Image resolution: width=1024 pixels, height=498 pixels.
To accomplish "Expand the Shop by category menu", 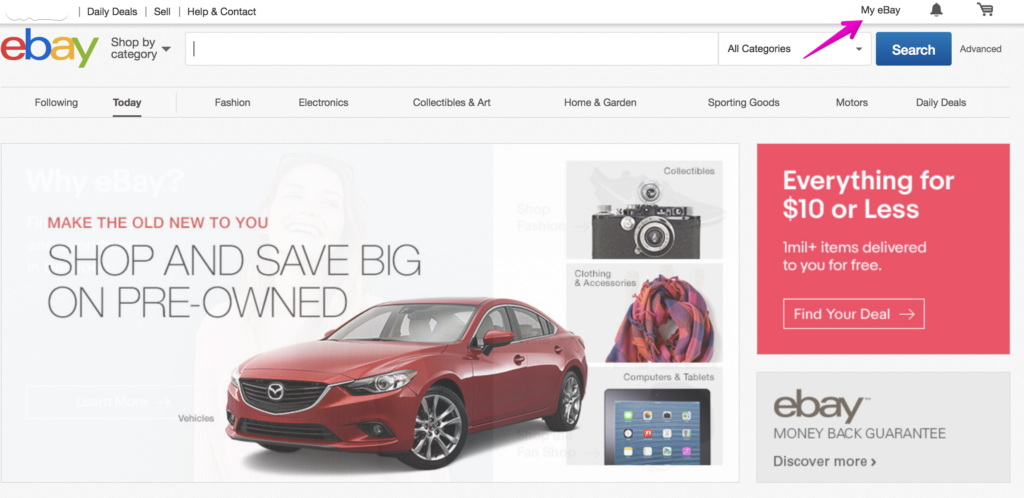I will (x=140, y=48).
